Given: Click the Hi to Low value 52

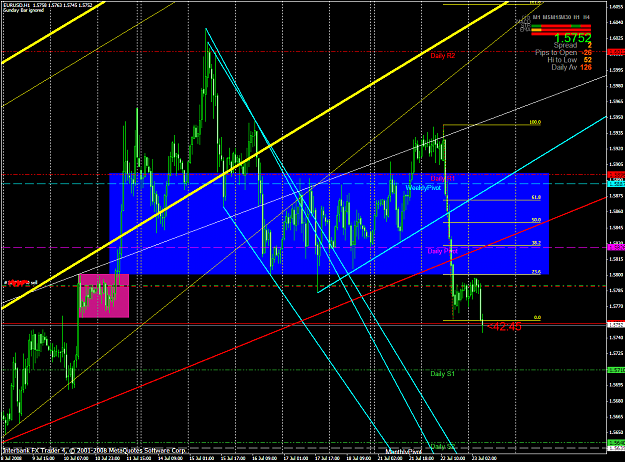Looking at the screenshot, I should pos(588,60).
